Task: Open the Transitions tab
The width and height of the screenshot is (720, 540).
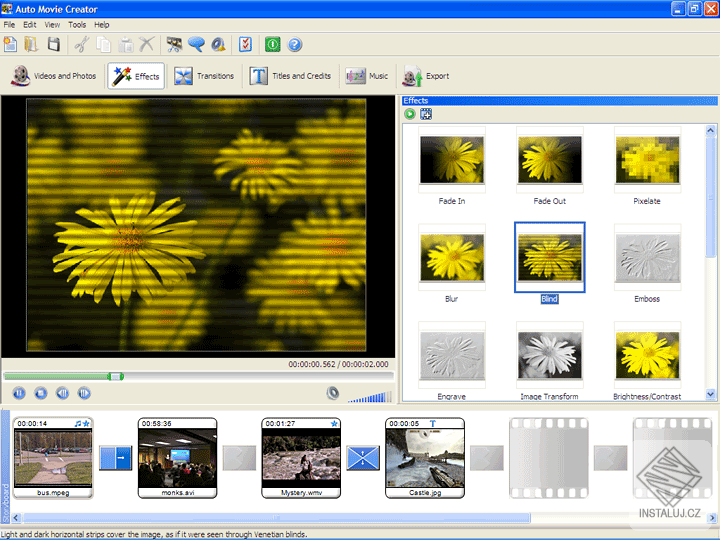Action: point(204,76)
